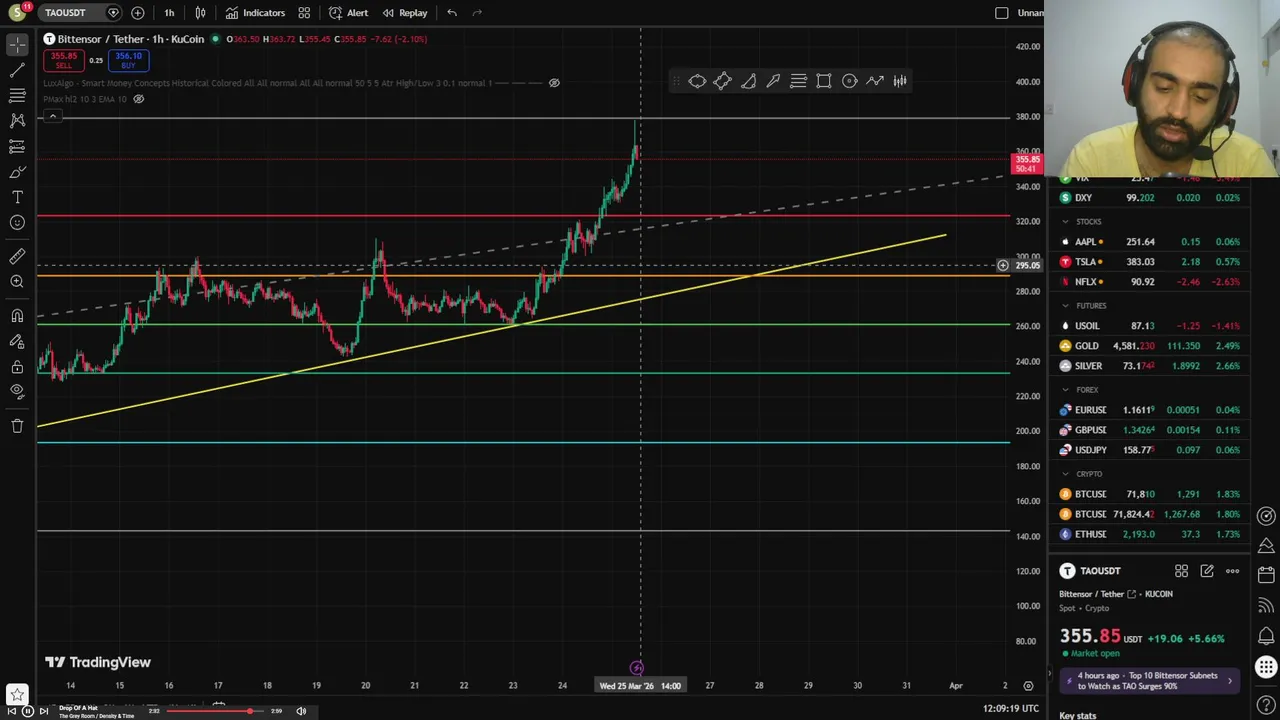Select the zoom in tool
The width and height of the screenshot is (1280, 720).
pos(17,282)
